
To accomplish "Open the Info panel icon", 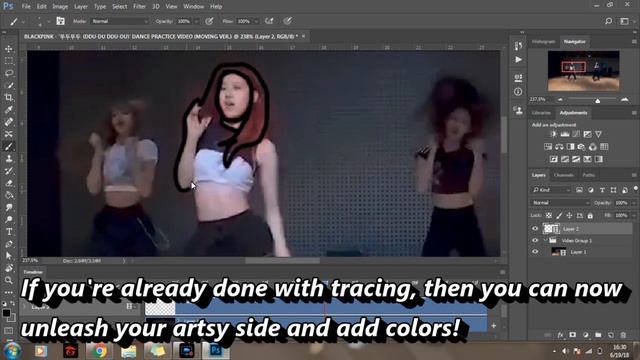I will pyautogui.click(x=518, y=91).
